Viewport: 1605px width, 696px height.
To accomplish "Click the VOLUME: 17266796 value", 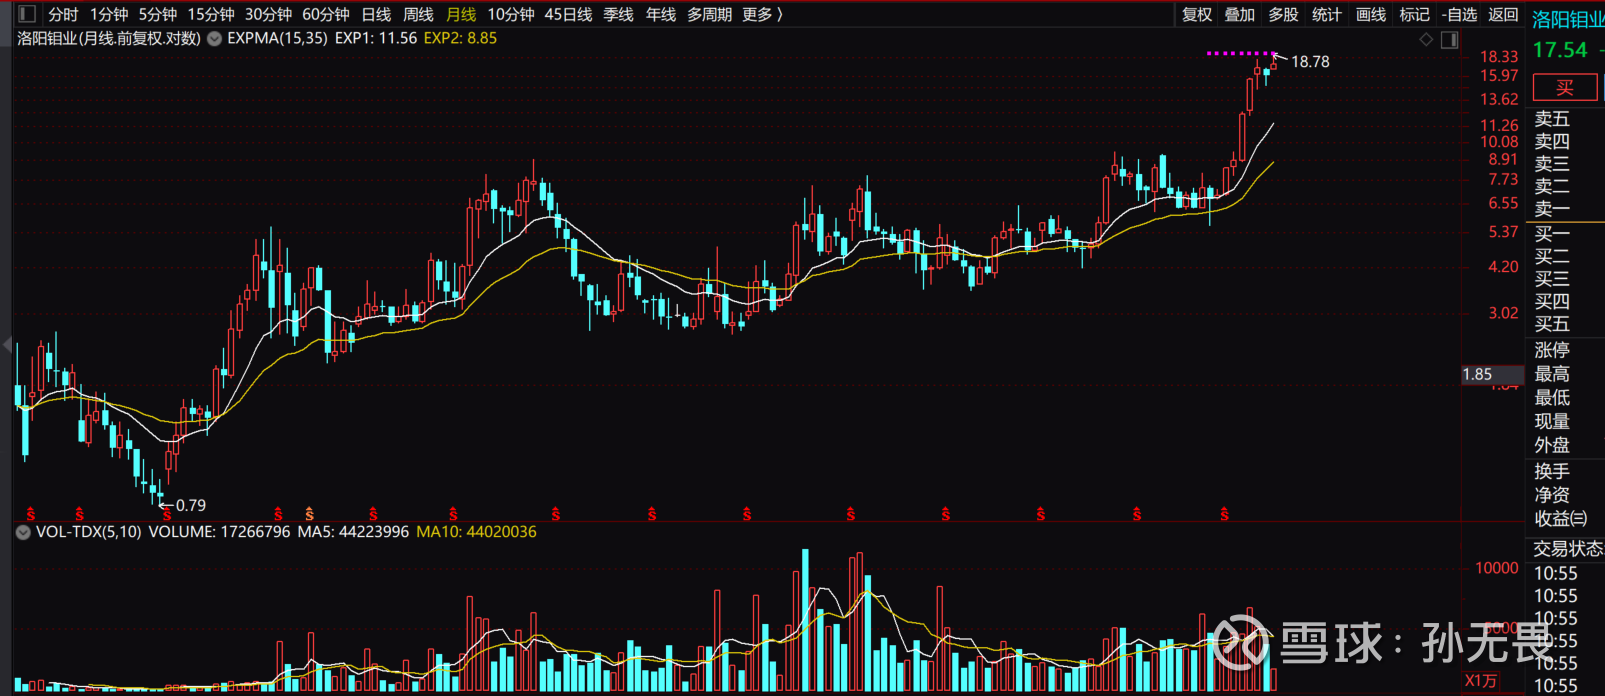I will pyautogui.click(x=219, y=532).
